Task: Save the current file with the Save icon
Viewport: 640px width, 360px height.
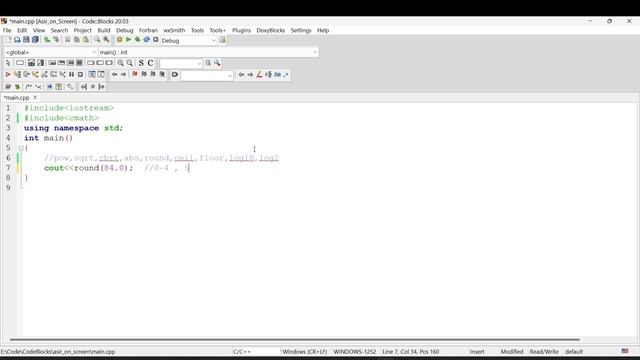Action: [26, 40]
